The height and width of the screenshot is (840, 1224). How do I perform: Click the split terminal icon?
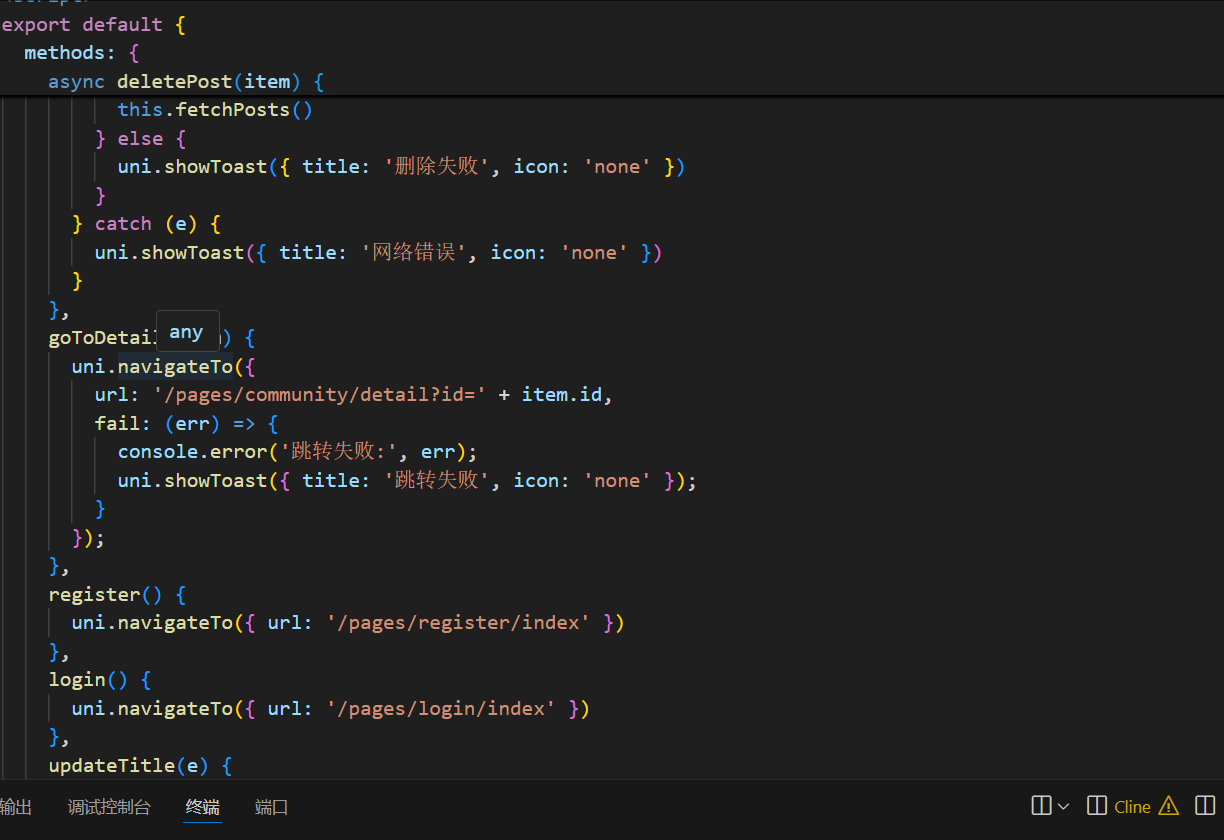[1041, 806]
